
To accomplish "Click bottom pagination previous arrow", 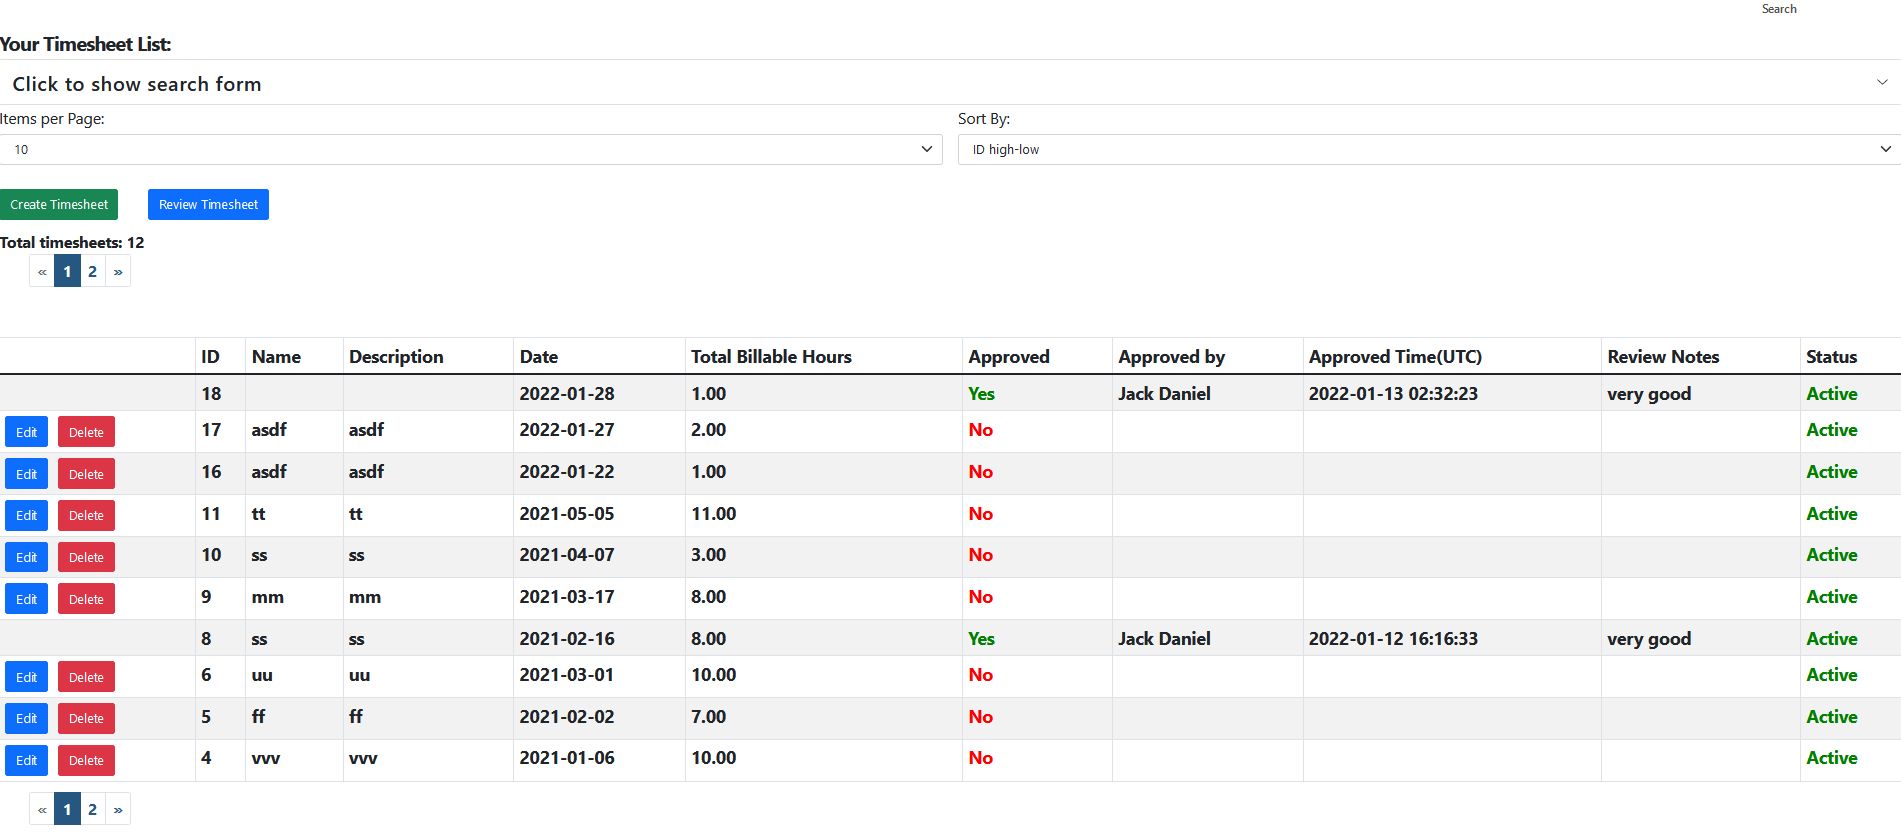I will [42, 809].
